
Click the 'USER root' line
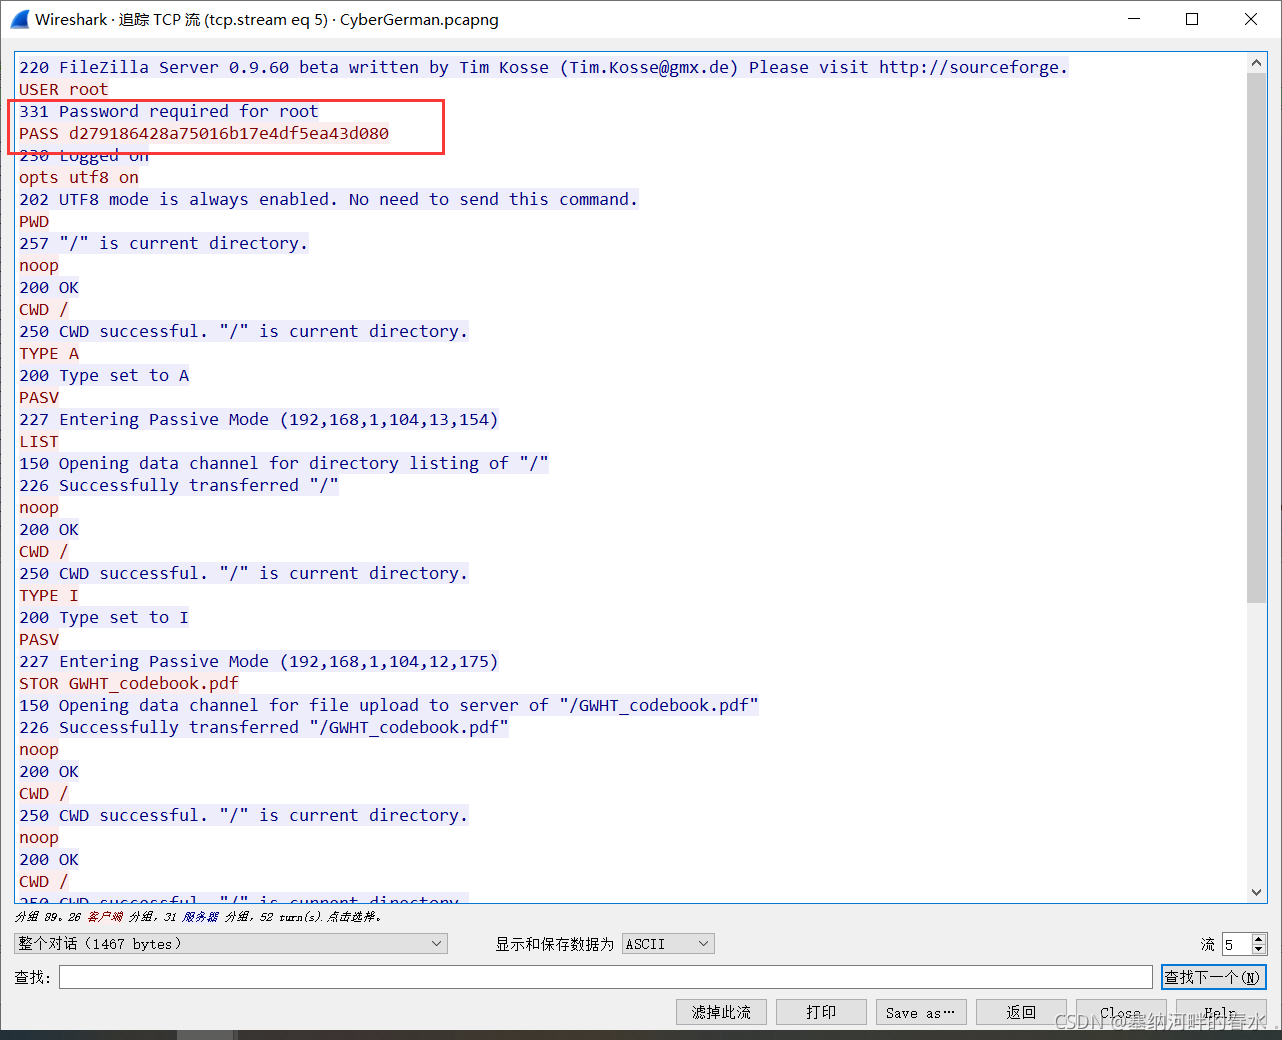64,89
